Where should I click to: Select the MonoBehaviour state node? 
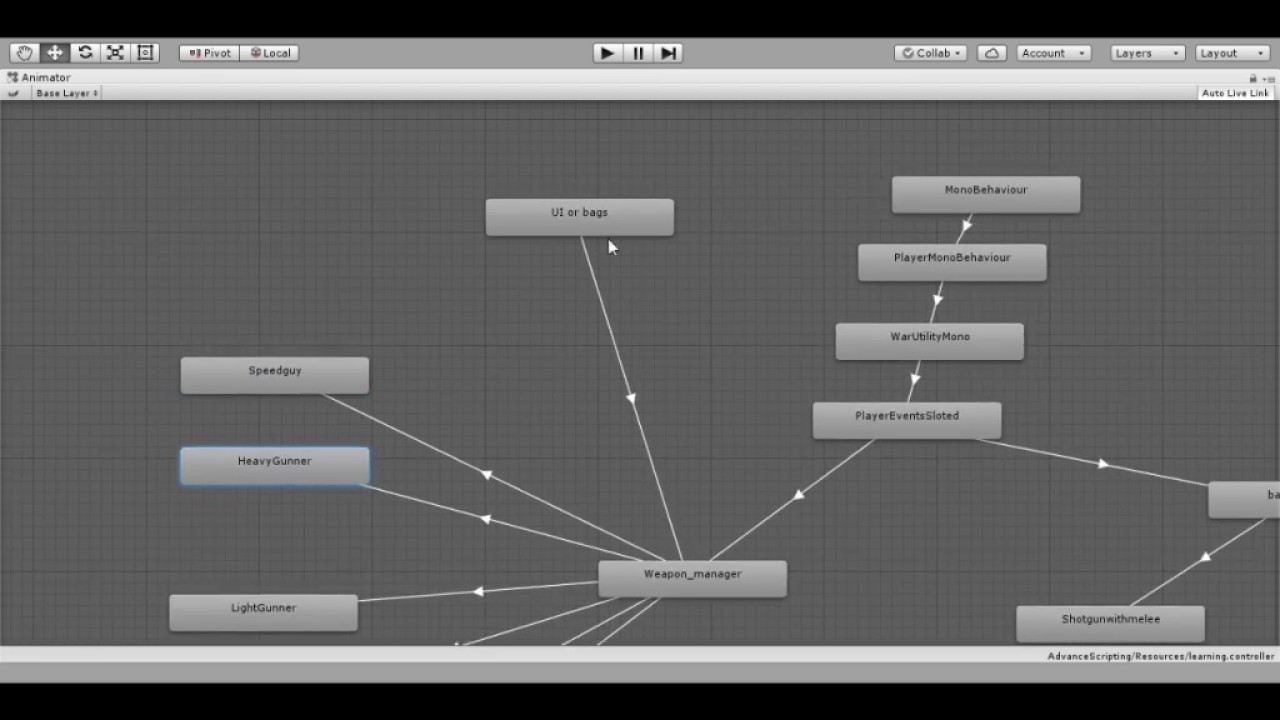pyautogui.click(x=986, y=194)
